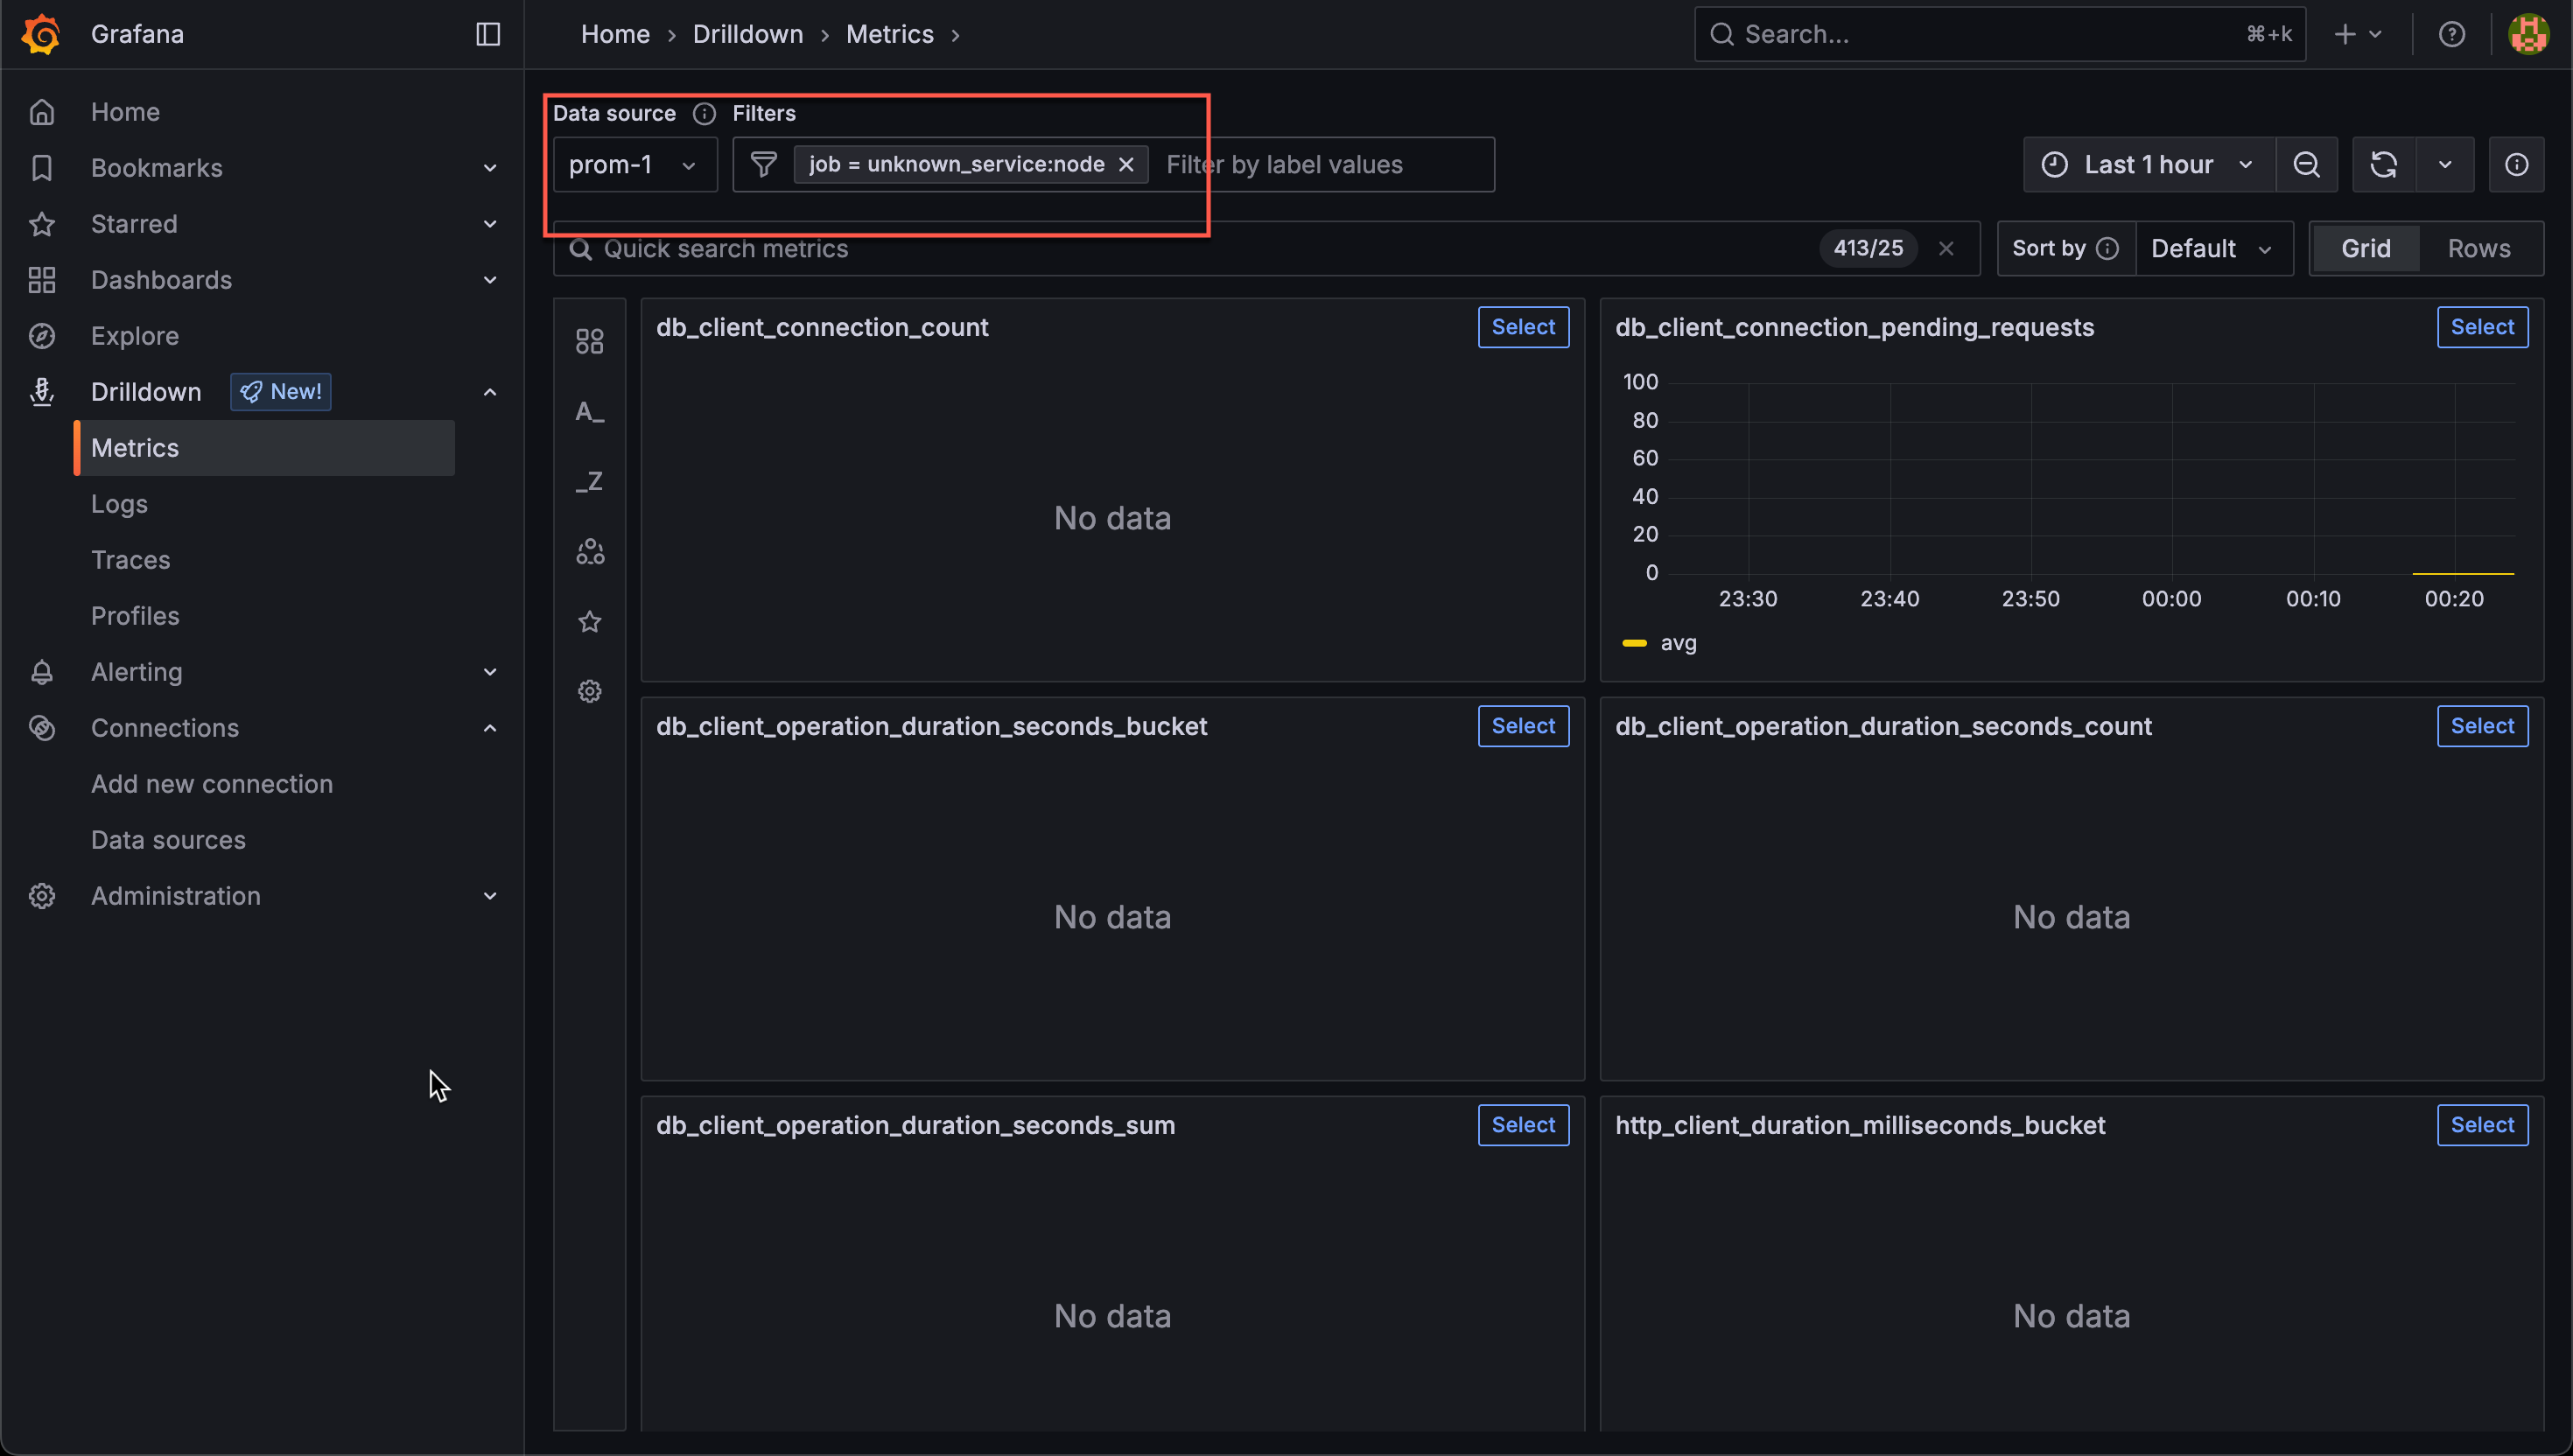Remove the job = unknown_service:node filter
Screen dimensions: 2573x1456
tap(1126, 164)
